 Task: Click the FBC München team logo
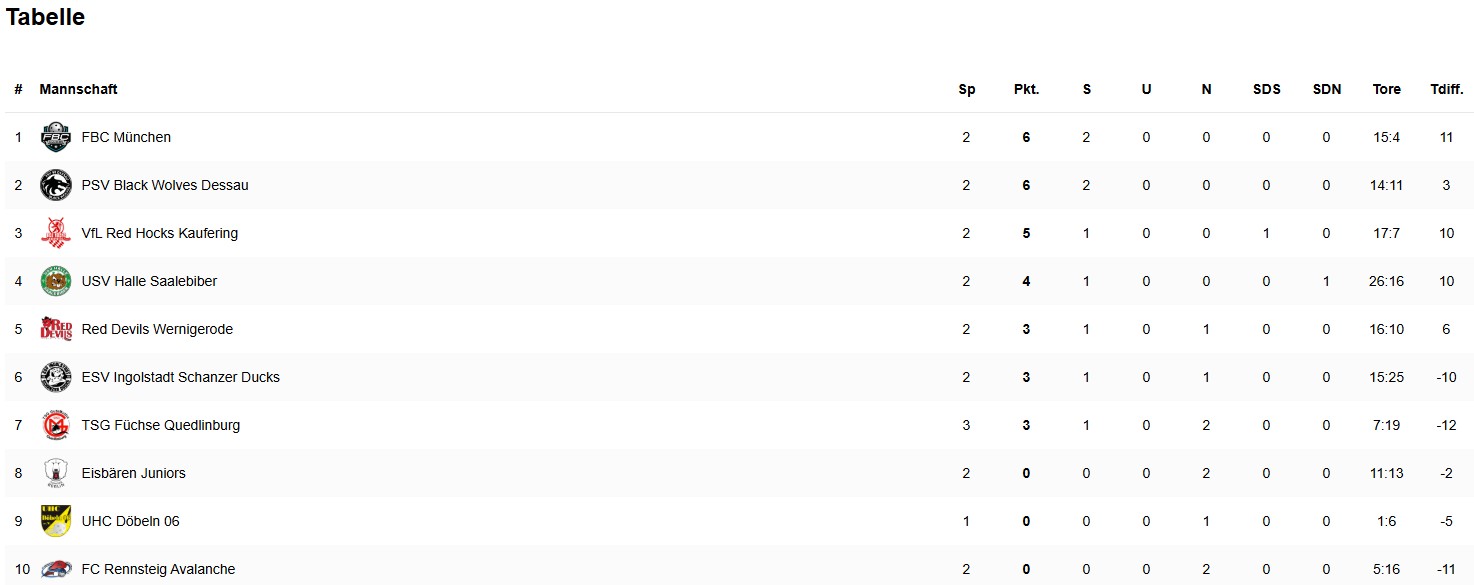click(56, 137)
